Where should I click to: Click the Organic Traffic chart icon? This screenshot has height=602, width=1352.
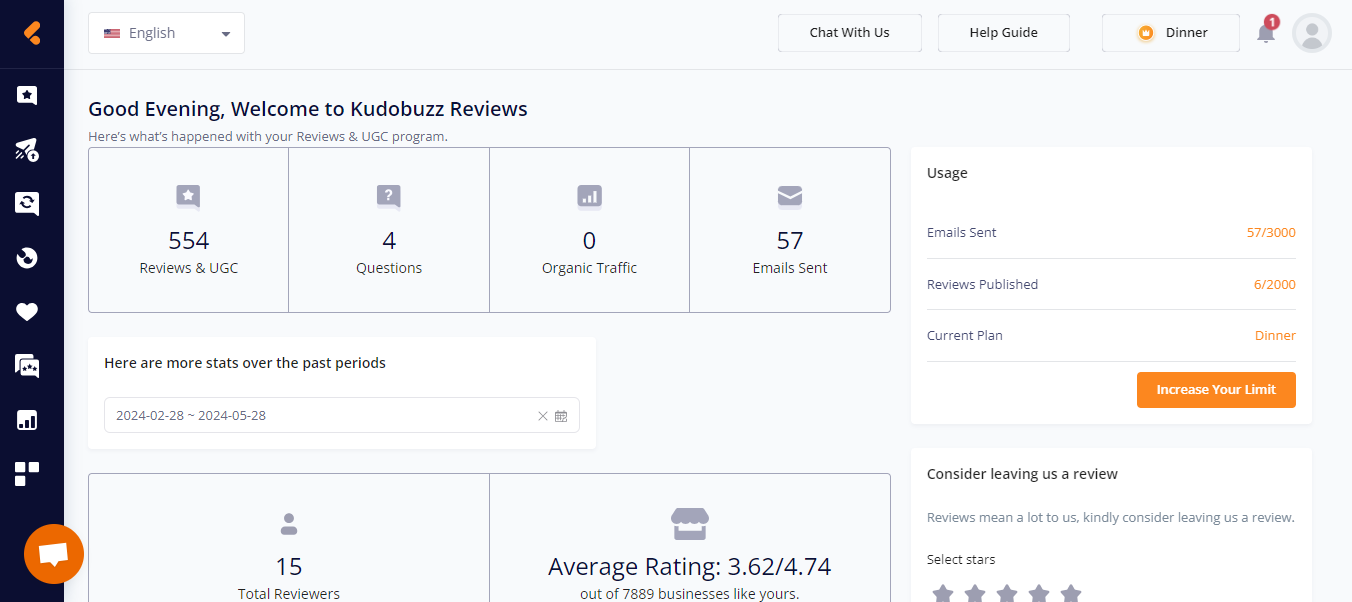point(589,196)
